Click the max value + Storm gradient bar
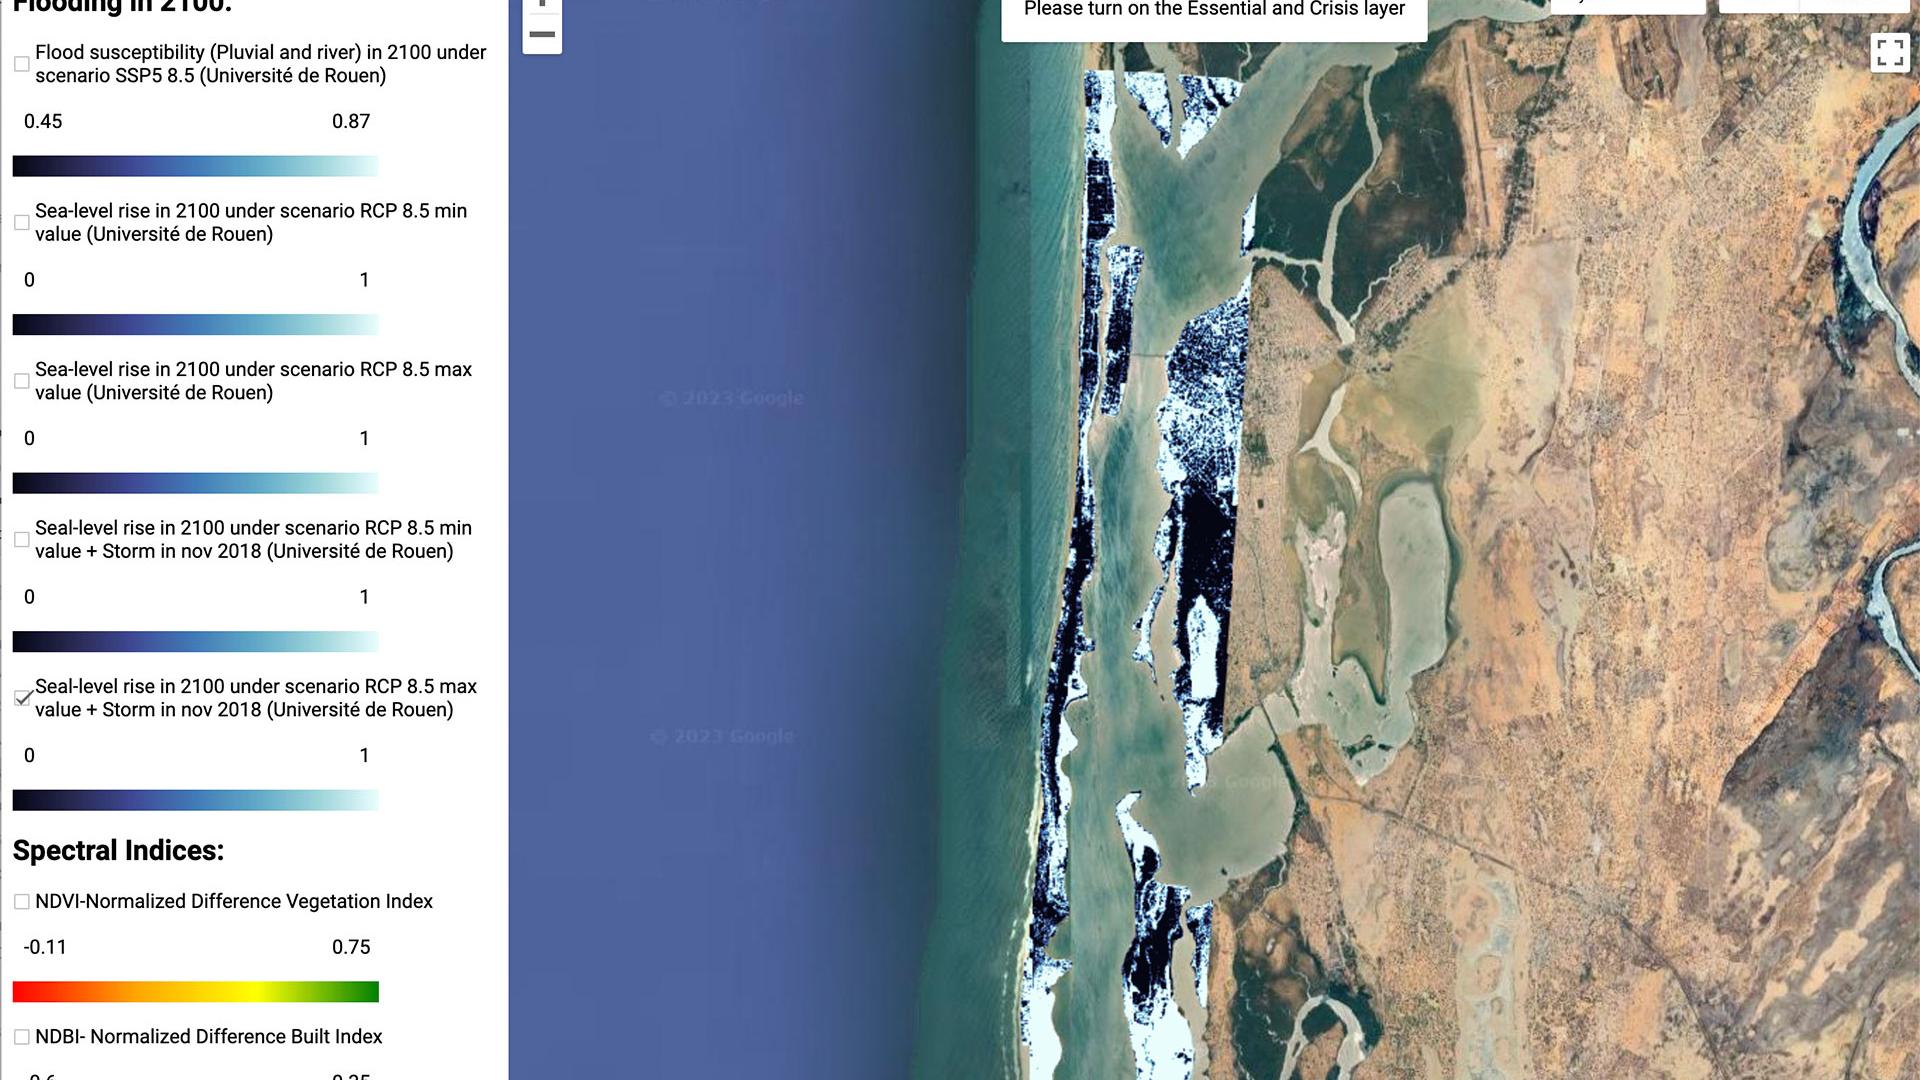Viewport: 1920px width, 1080px height. click(x=196, y=800)
